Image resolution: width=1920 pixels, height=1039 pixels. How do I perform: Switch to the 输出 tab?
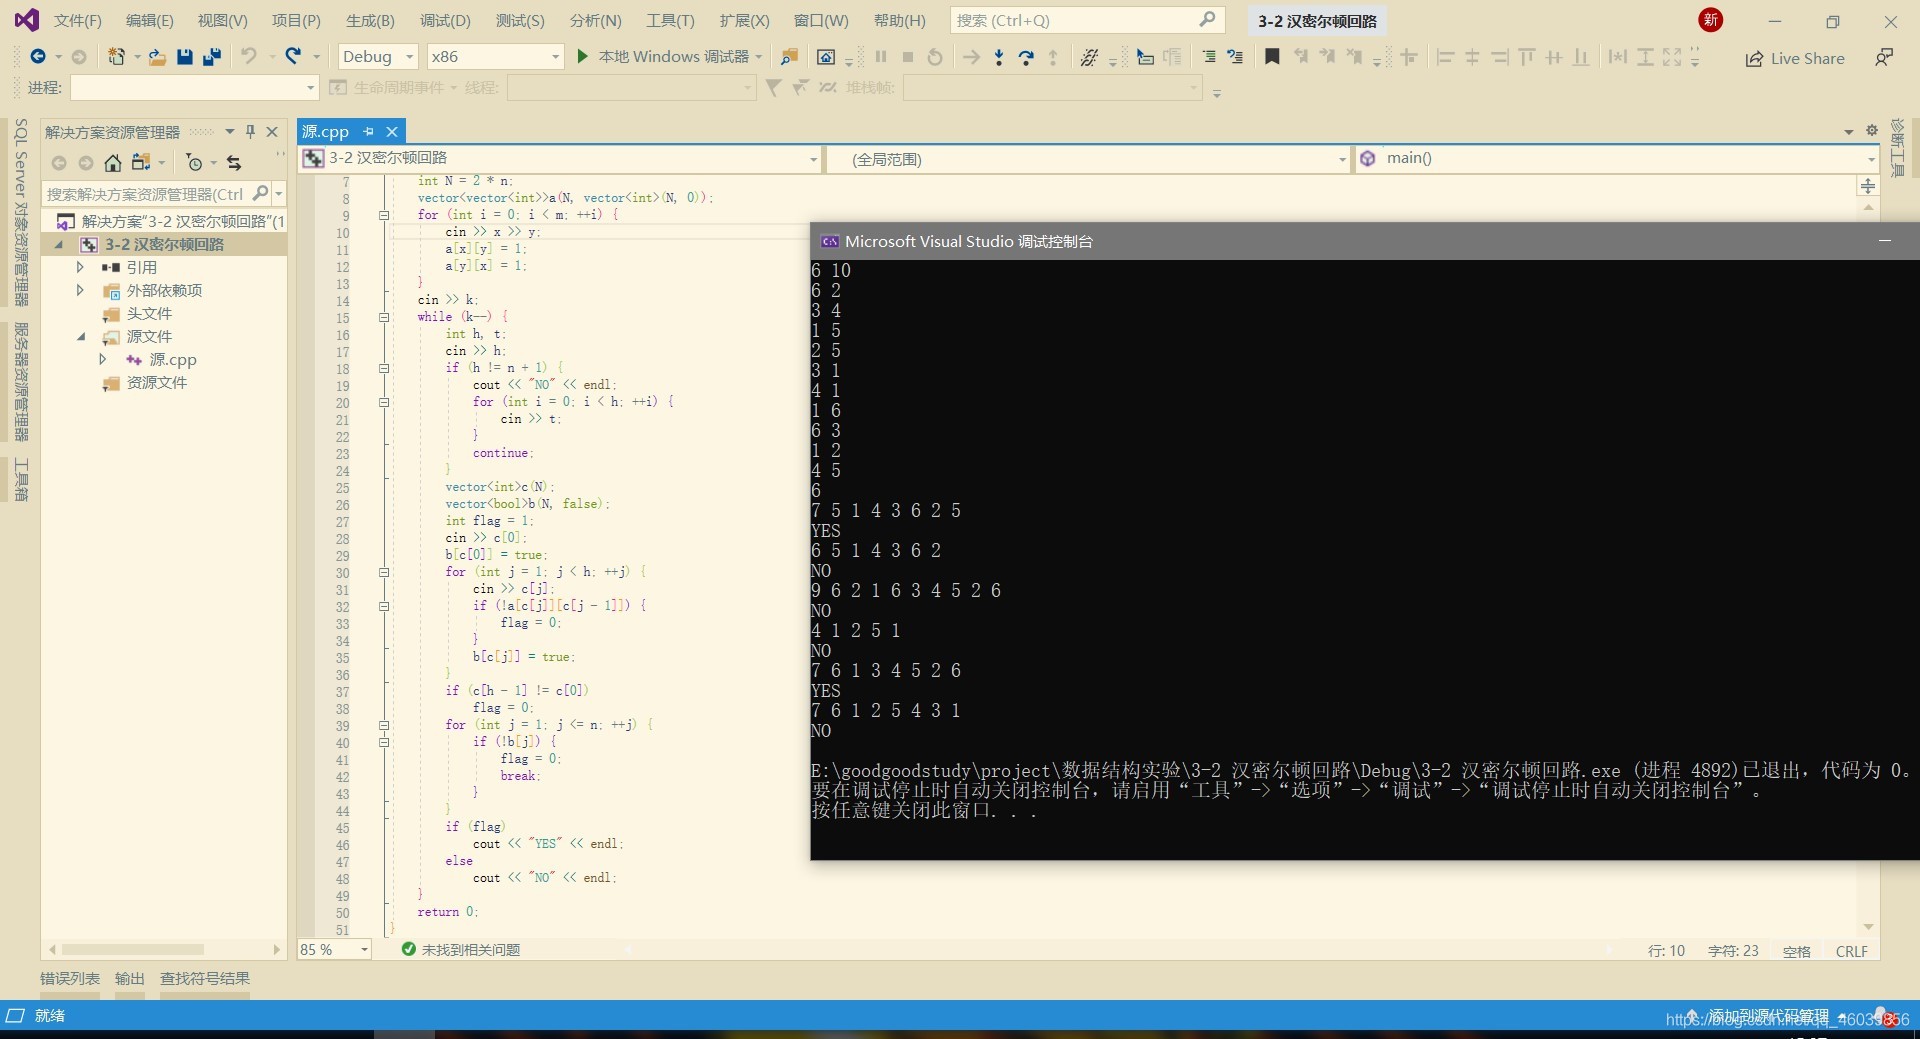130,978
